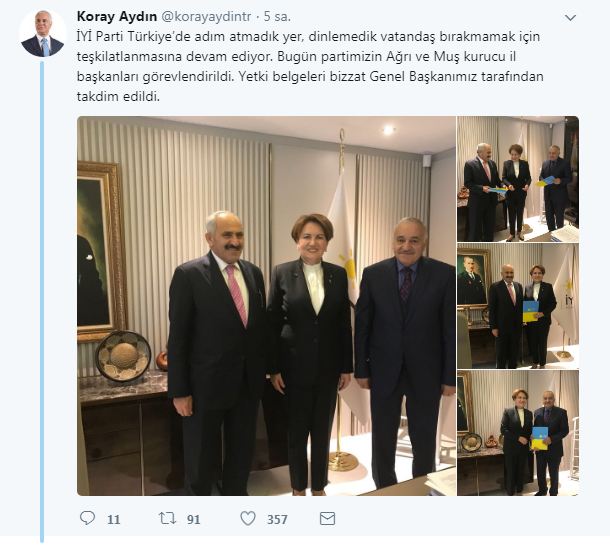Click the like count 357
The height and width of the screenshot is (548, 610).
(x=277, y=520)
